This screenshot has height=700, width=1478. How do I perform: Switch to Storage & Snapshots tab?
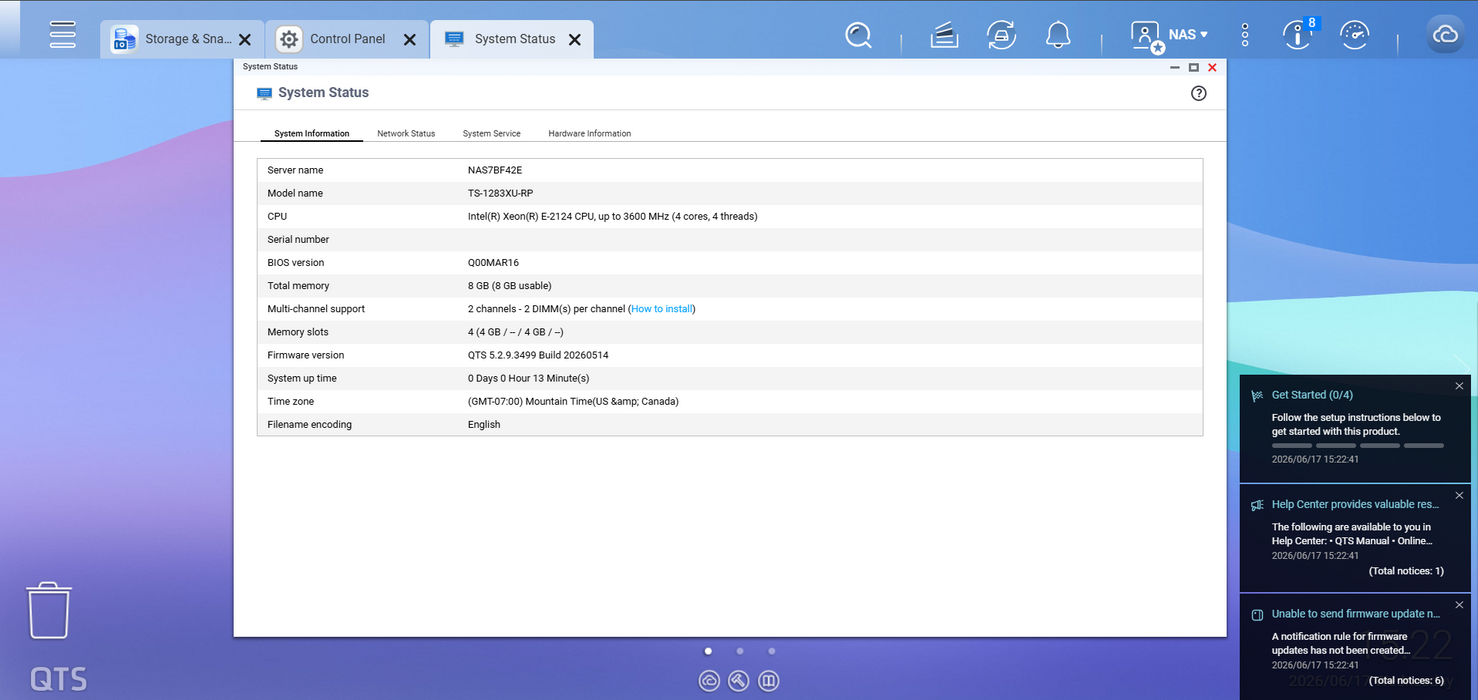[x=182, y=39]
